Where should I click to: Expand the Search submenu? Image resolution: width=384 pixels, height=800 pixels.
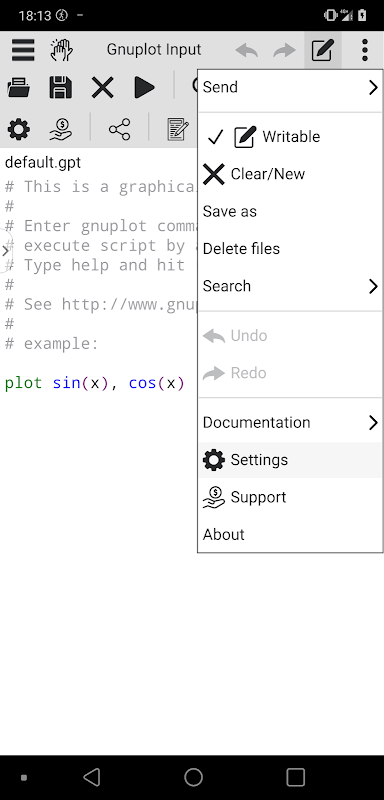tap(290, 286)
